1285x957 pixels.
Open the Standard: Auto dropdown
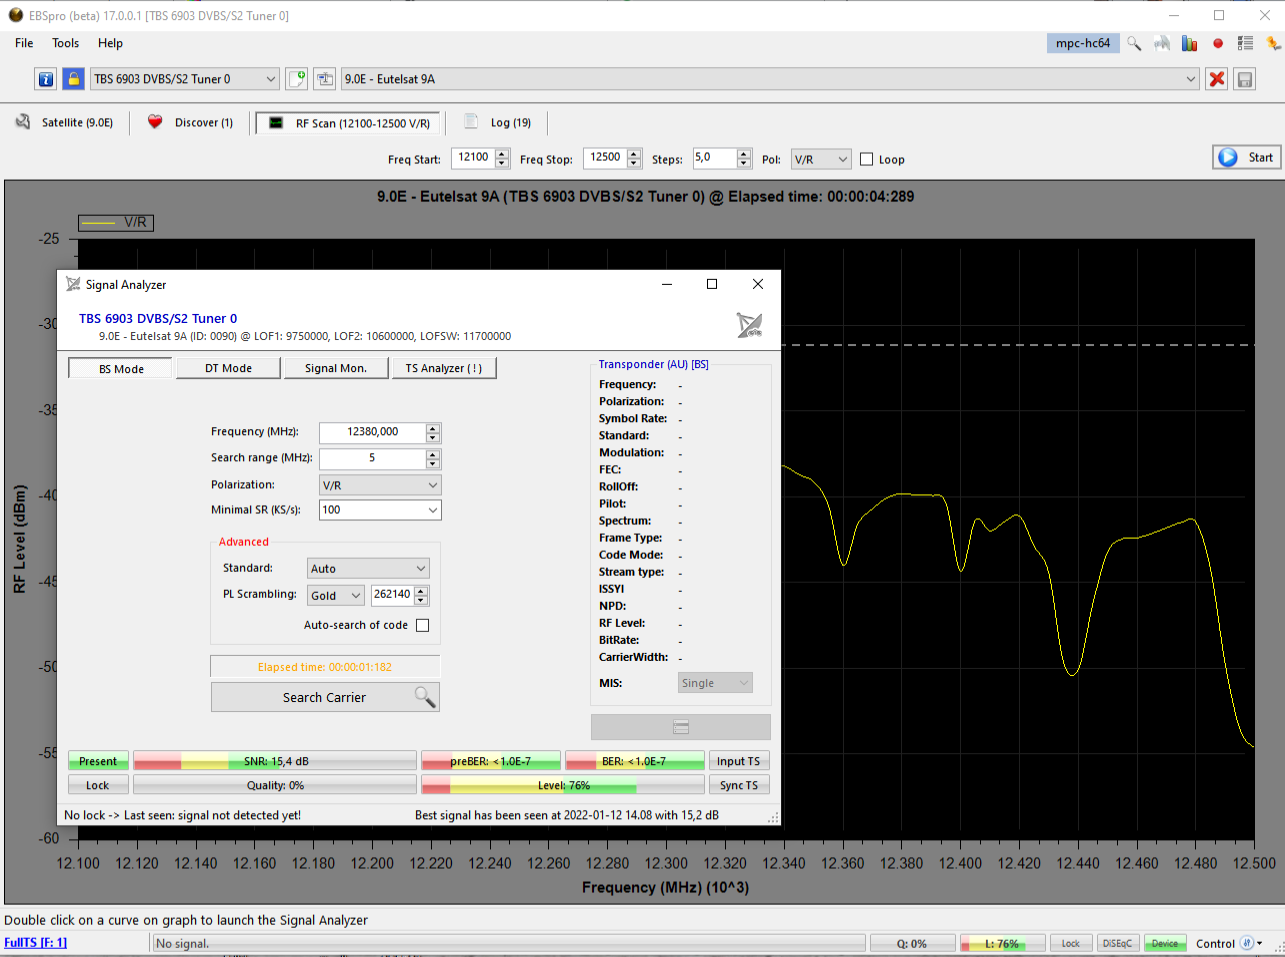coord(368,568)
